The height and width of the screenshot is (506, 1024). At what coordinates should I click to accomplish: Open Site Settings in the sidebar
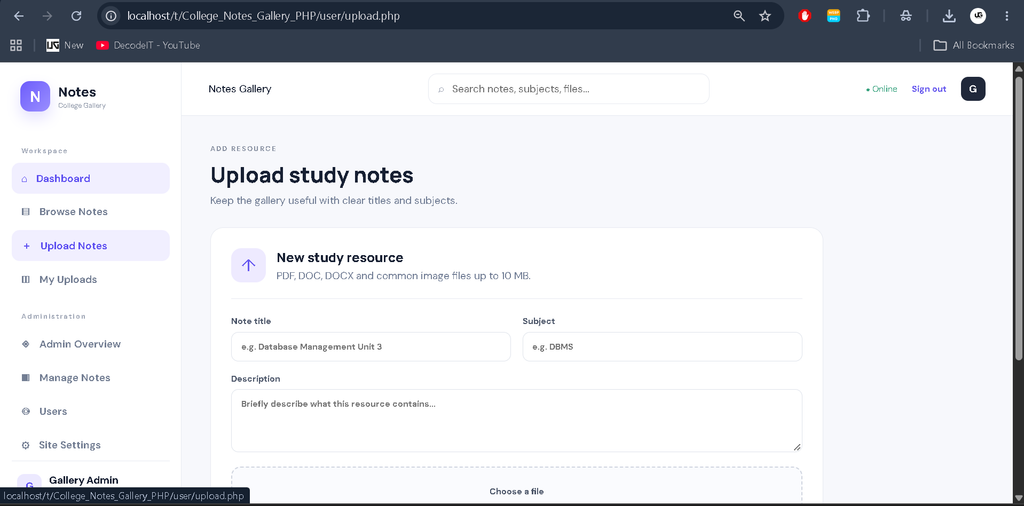[91, 445]
